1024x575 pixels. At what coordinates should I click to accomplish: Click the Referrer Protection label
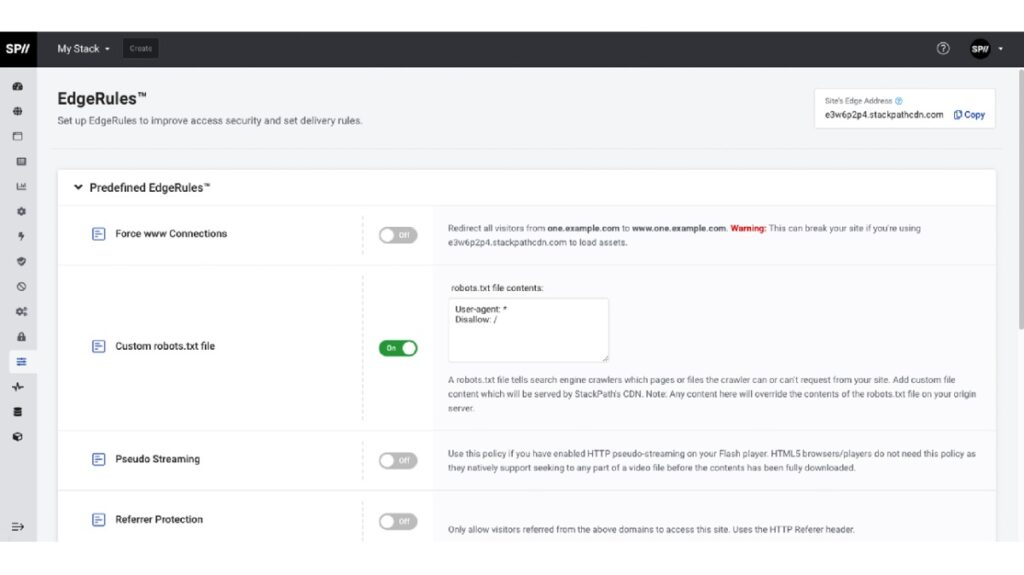(159, 519)
